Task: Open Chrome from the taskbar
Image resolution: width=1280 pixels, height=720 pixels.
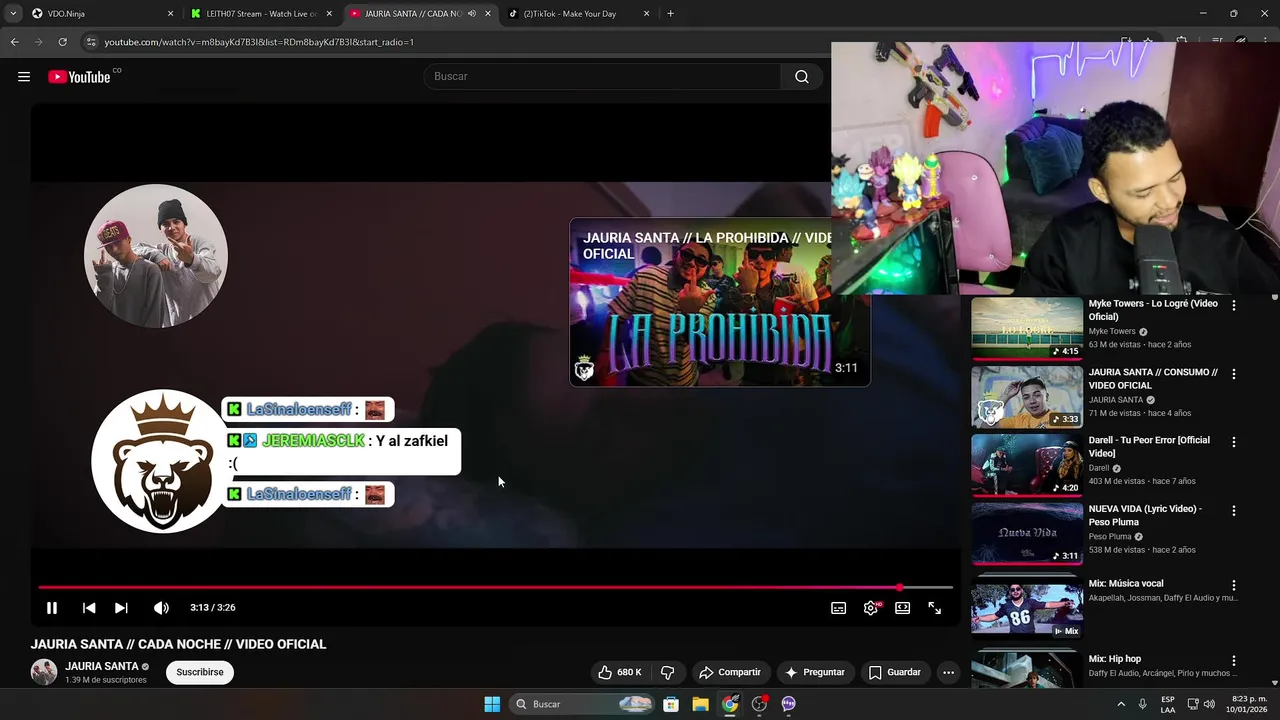Action: coord(730,704)
